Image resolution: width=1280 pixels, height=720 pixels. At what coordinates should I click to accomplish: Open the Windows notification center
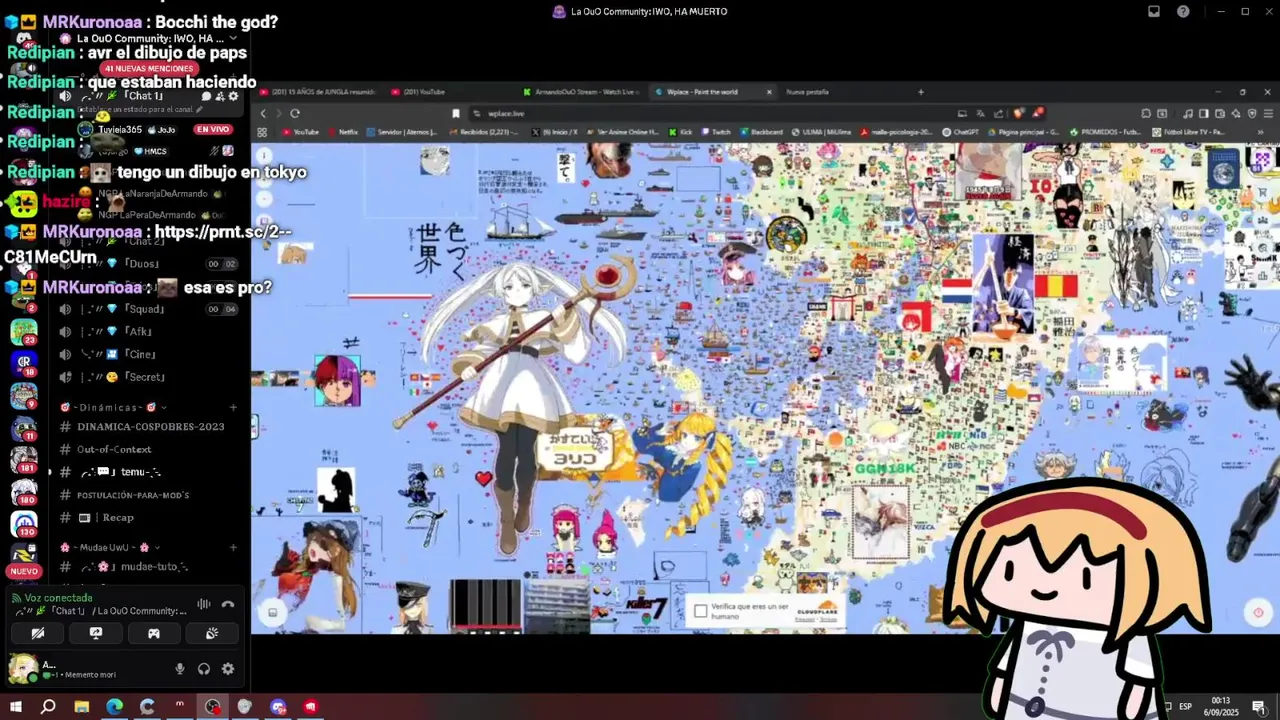tap(1259, 707)
